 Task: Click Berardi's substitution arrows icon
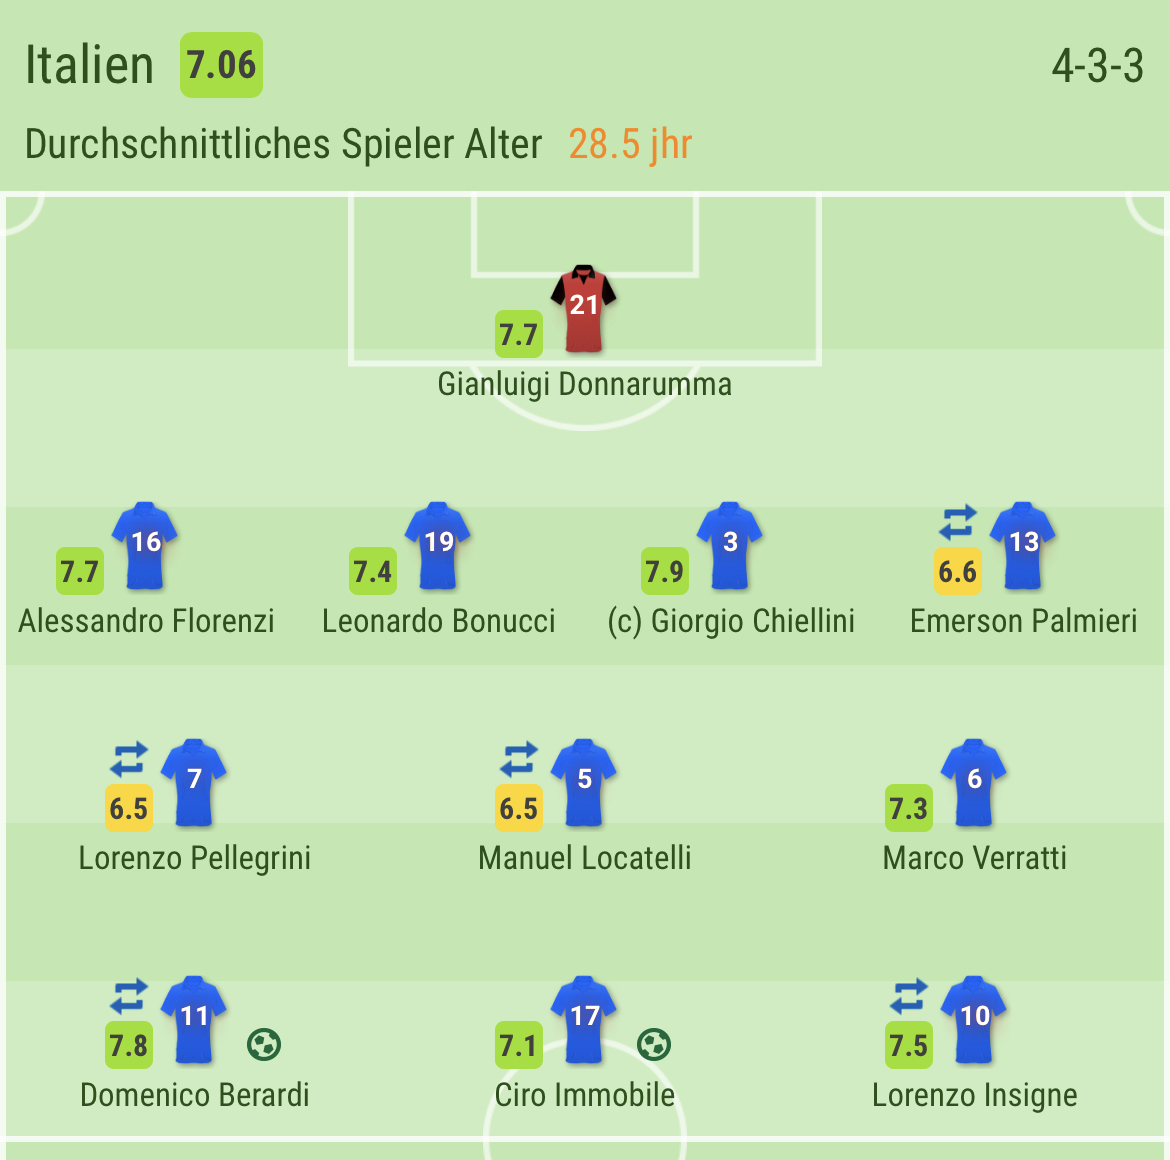point(129,996)
